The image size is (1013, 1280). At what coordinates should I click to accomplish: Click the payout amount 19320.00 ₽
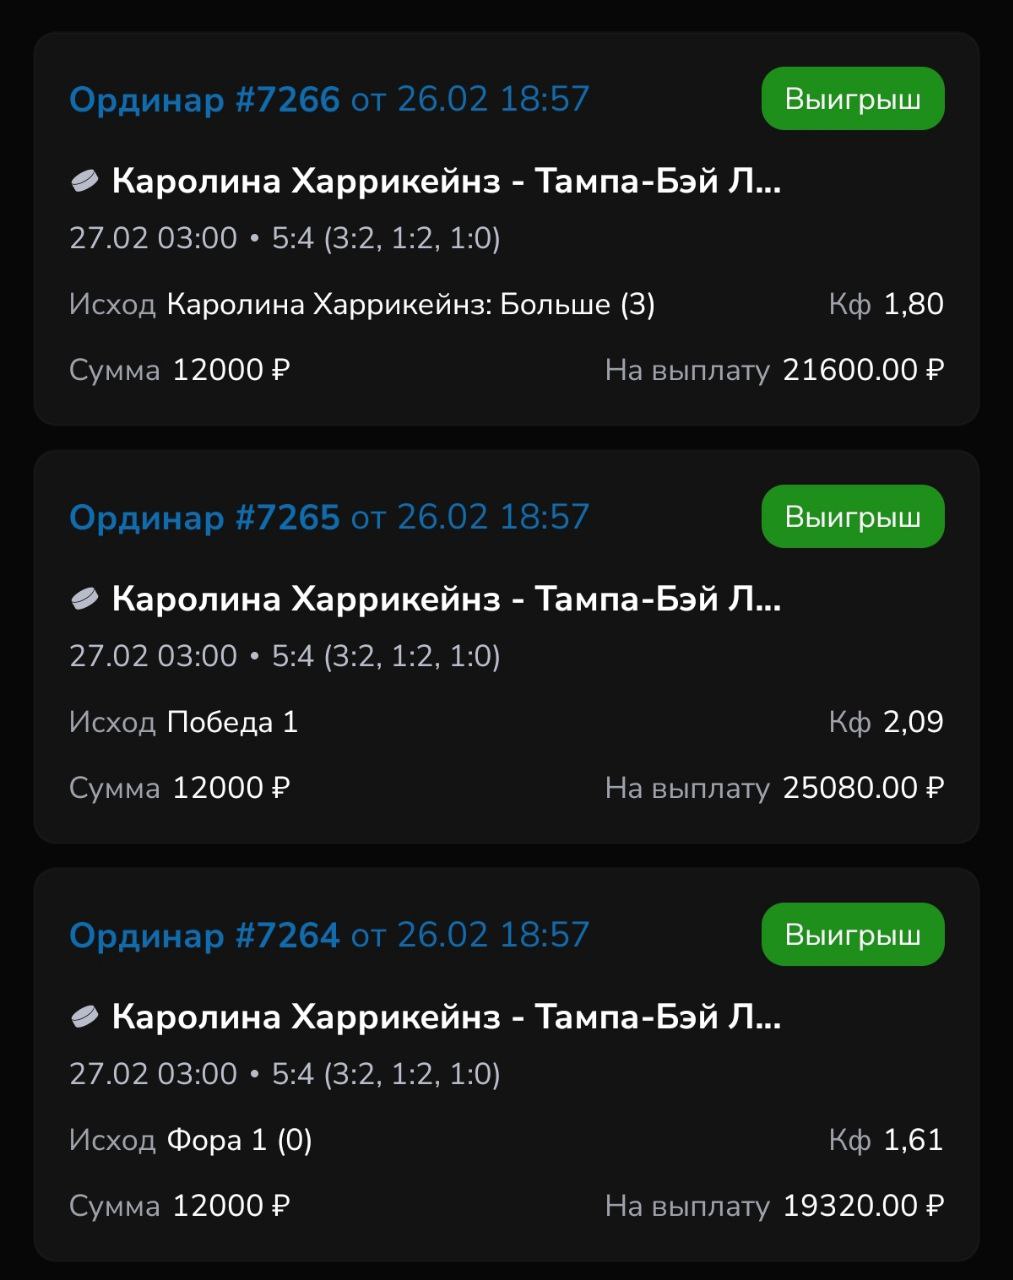click(x=863, y=1206)
